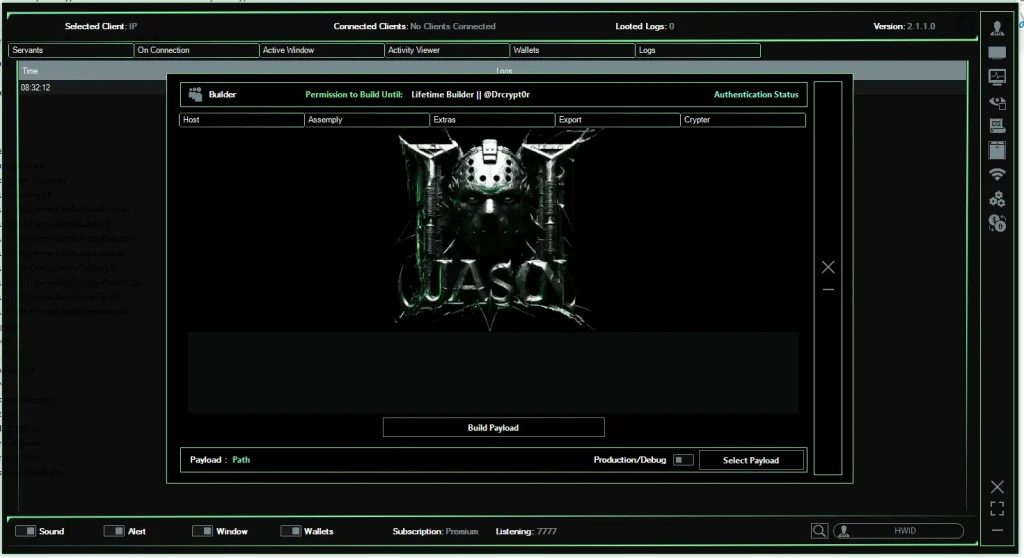
Task: Click the dark output box above Build Payload
Action: click(494, 372)
